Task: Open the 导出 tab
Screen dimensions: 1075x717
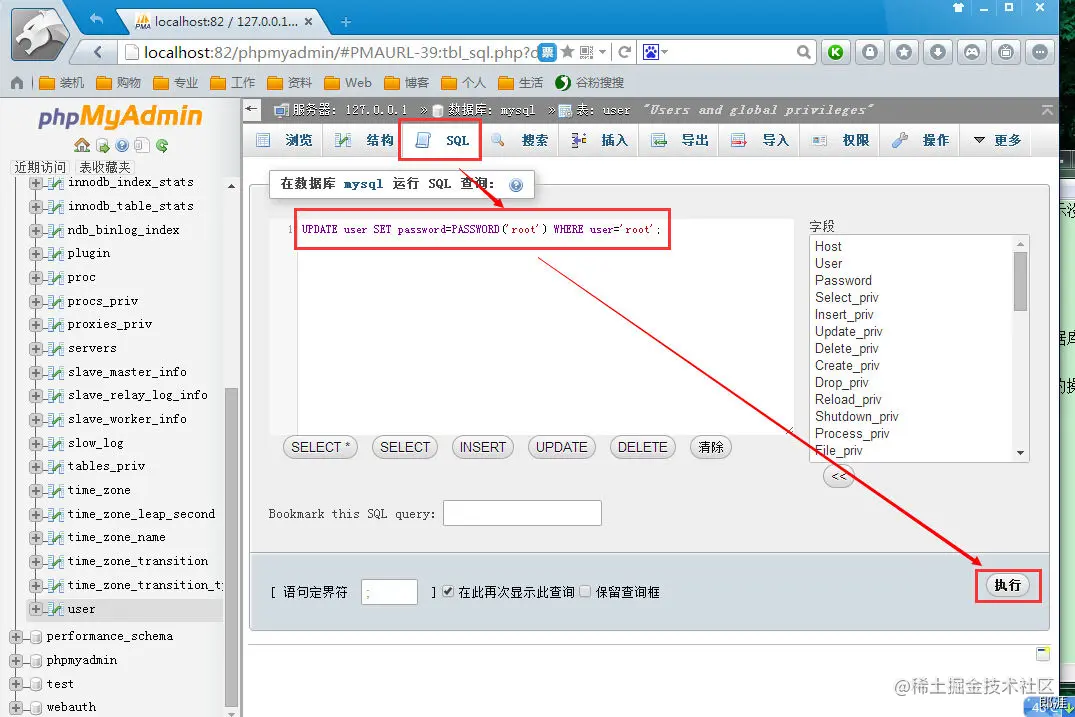Action: [x=680, y=141]
